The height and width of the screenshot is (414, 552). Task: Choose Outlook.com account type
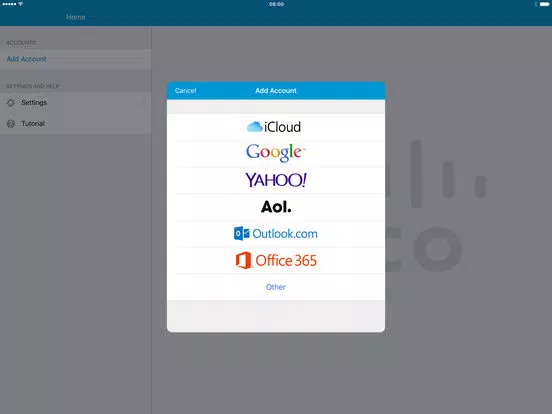276,234
